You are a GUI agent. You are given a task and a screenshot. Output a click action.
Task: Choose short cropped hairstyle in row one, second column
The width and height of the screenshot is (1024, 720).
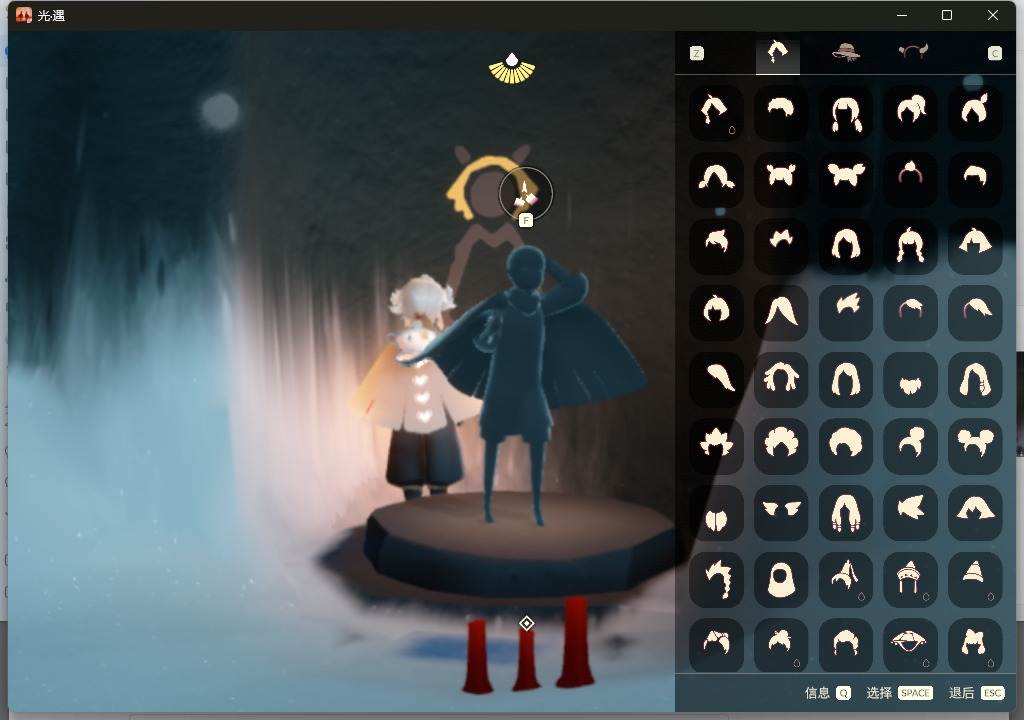pos(781,112)
